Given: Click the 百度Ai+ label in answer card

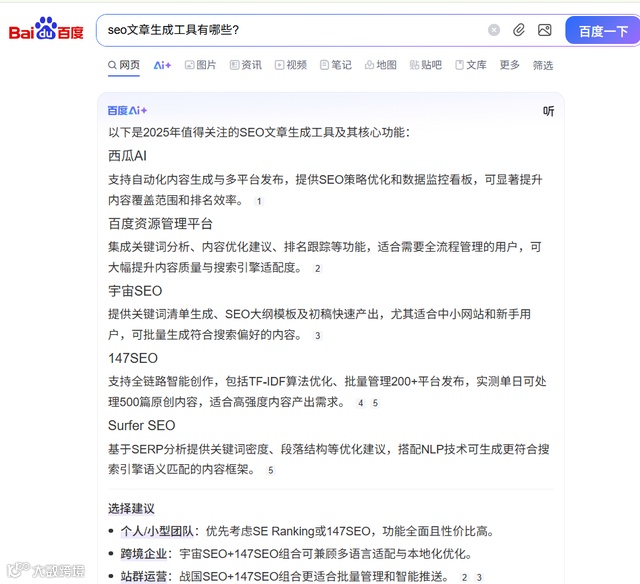Looking at the screenshot, I should 127,111.
